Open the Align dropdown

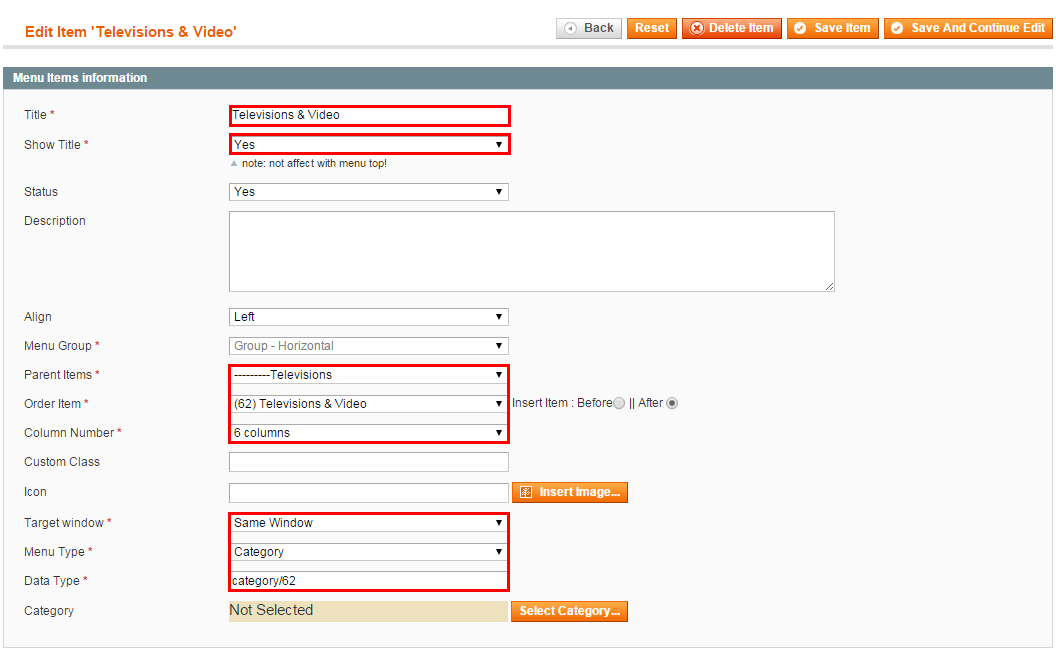[369, 317]
